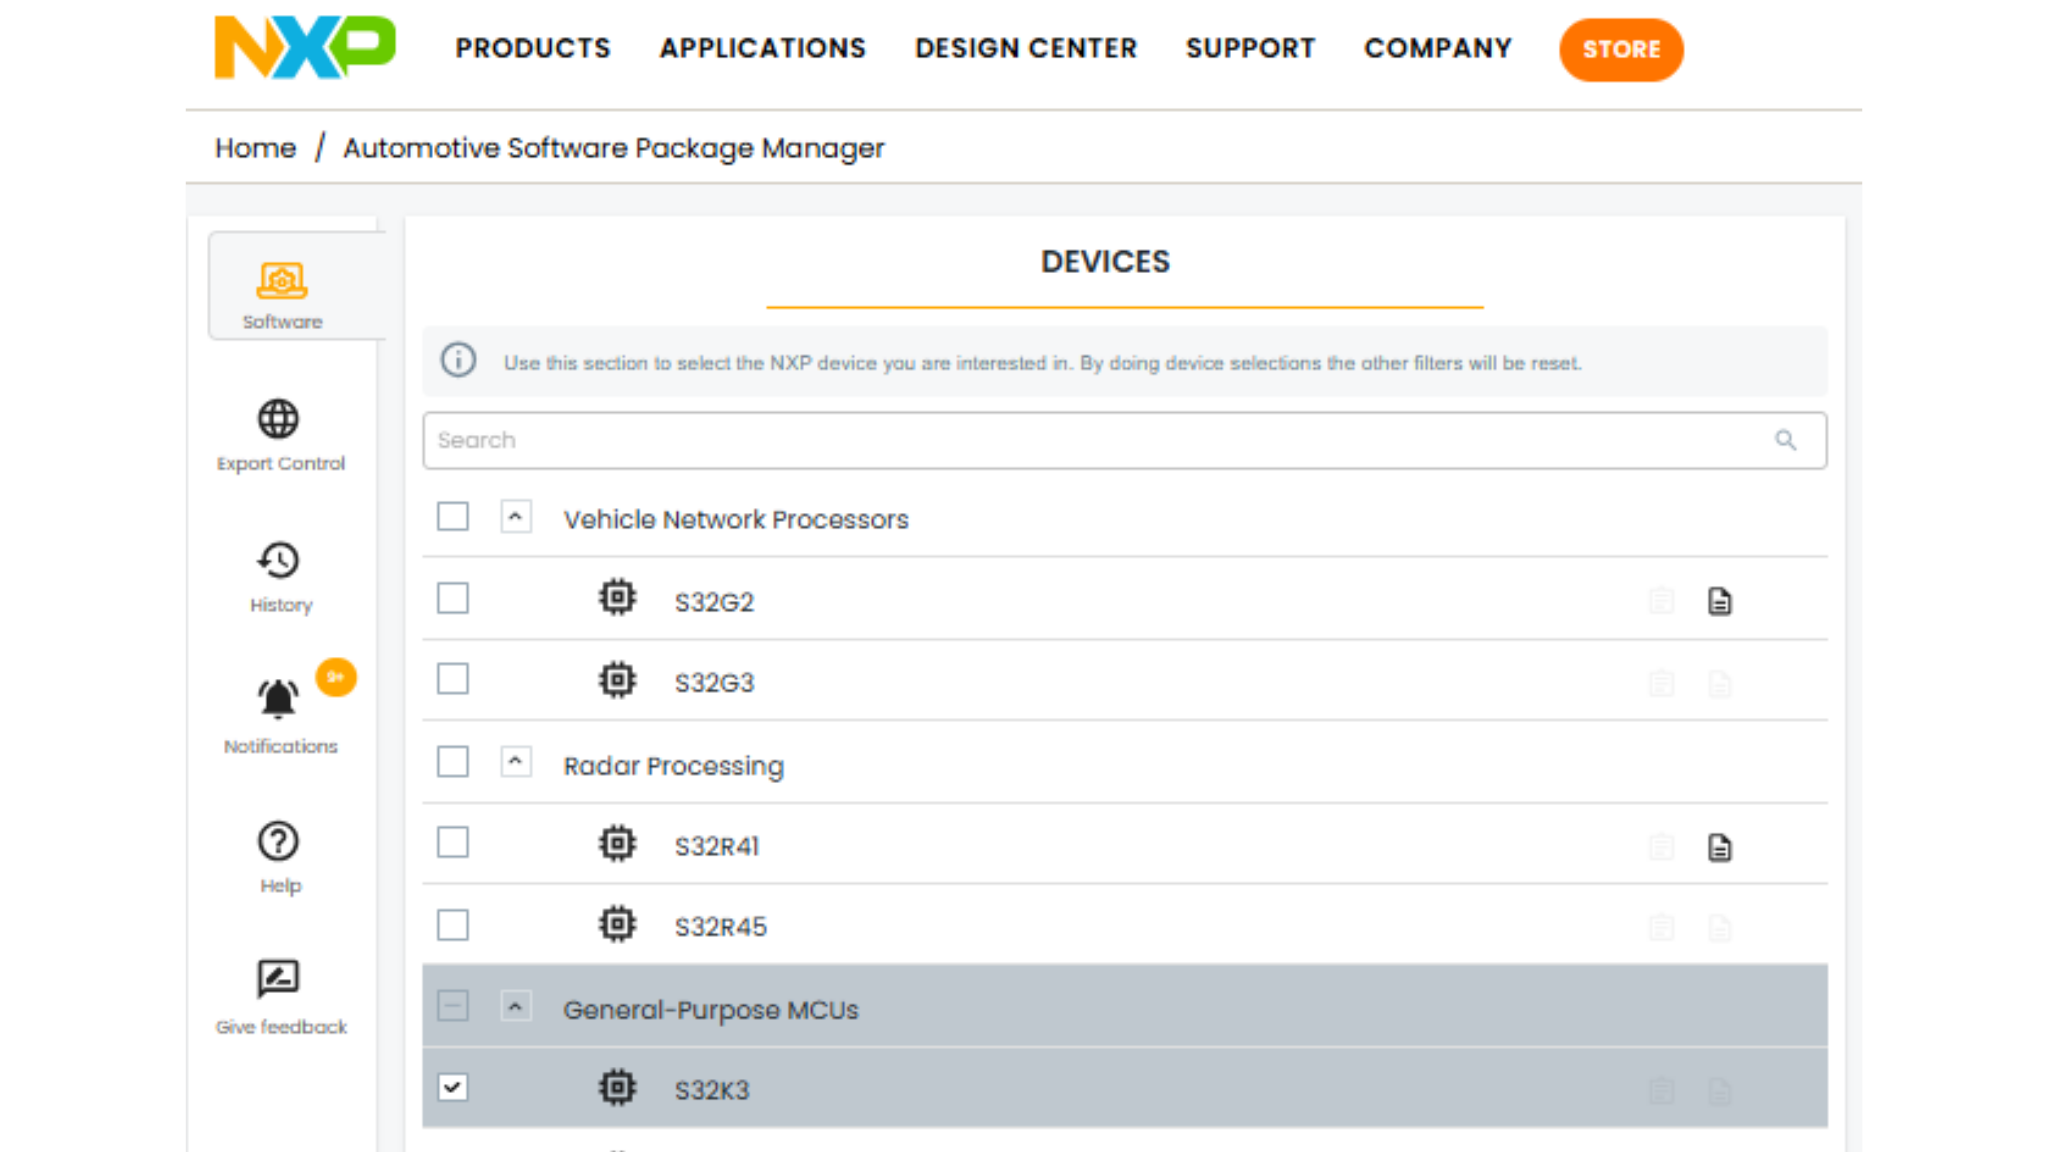Click the faded clipboard icon for S32G2

pyautogui.click(x=1661, y=601)
